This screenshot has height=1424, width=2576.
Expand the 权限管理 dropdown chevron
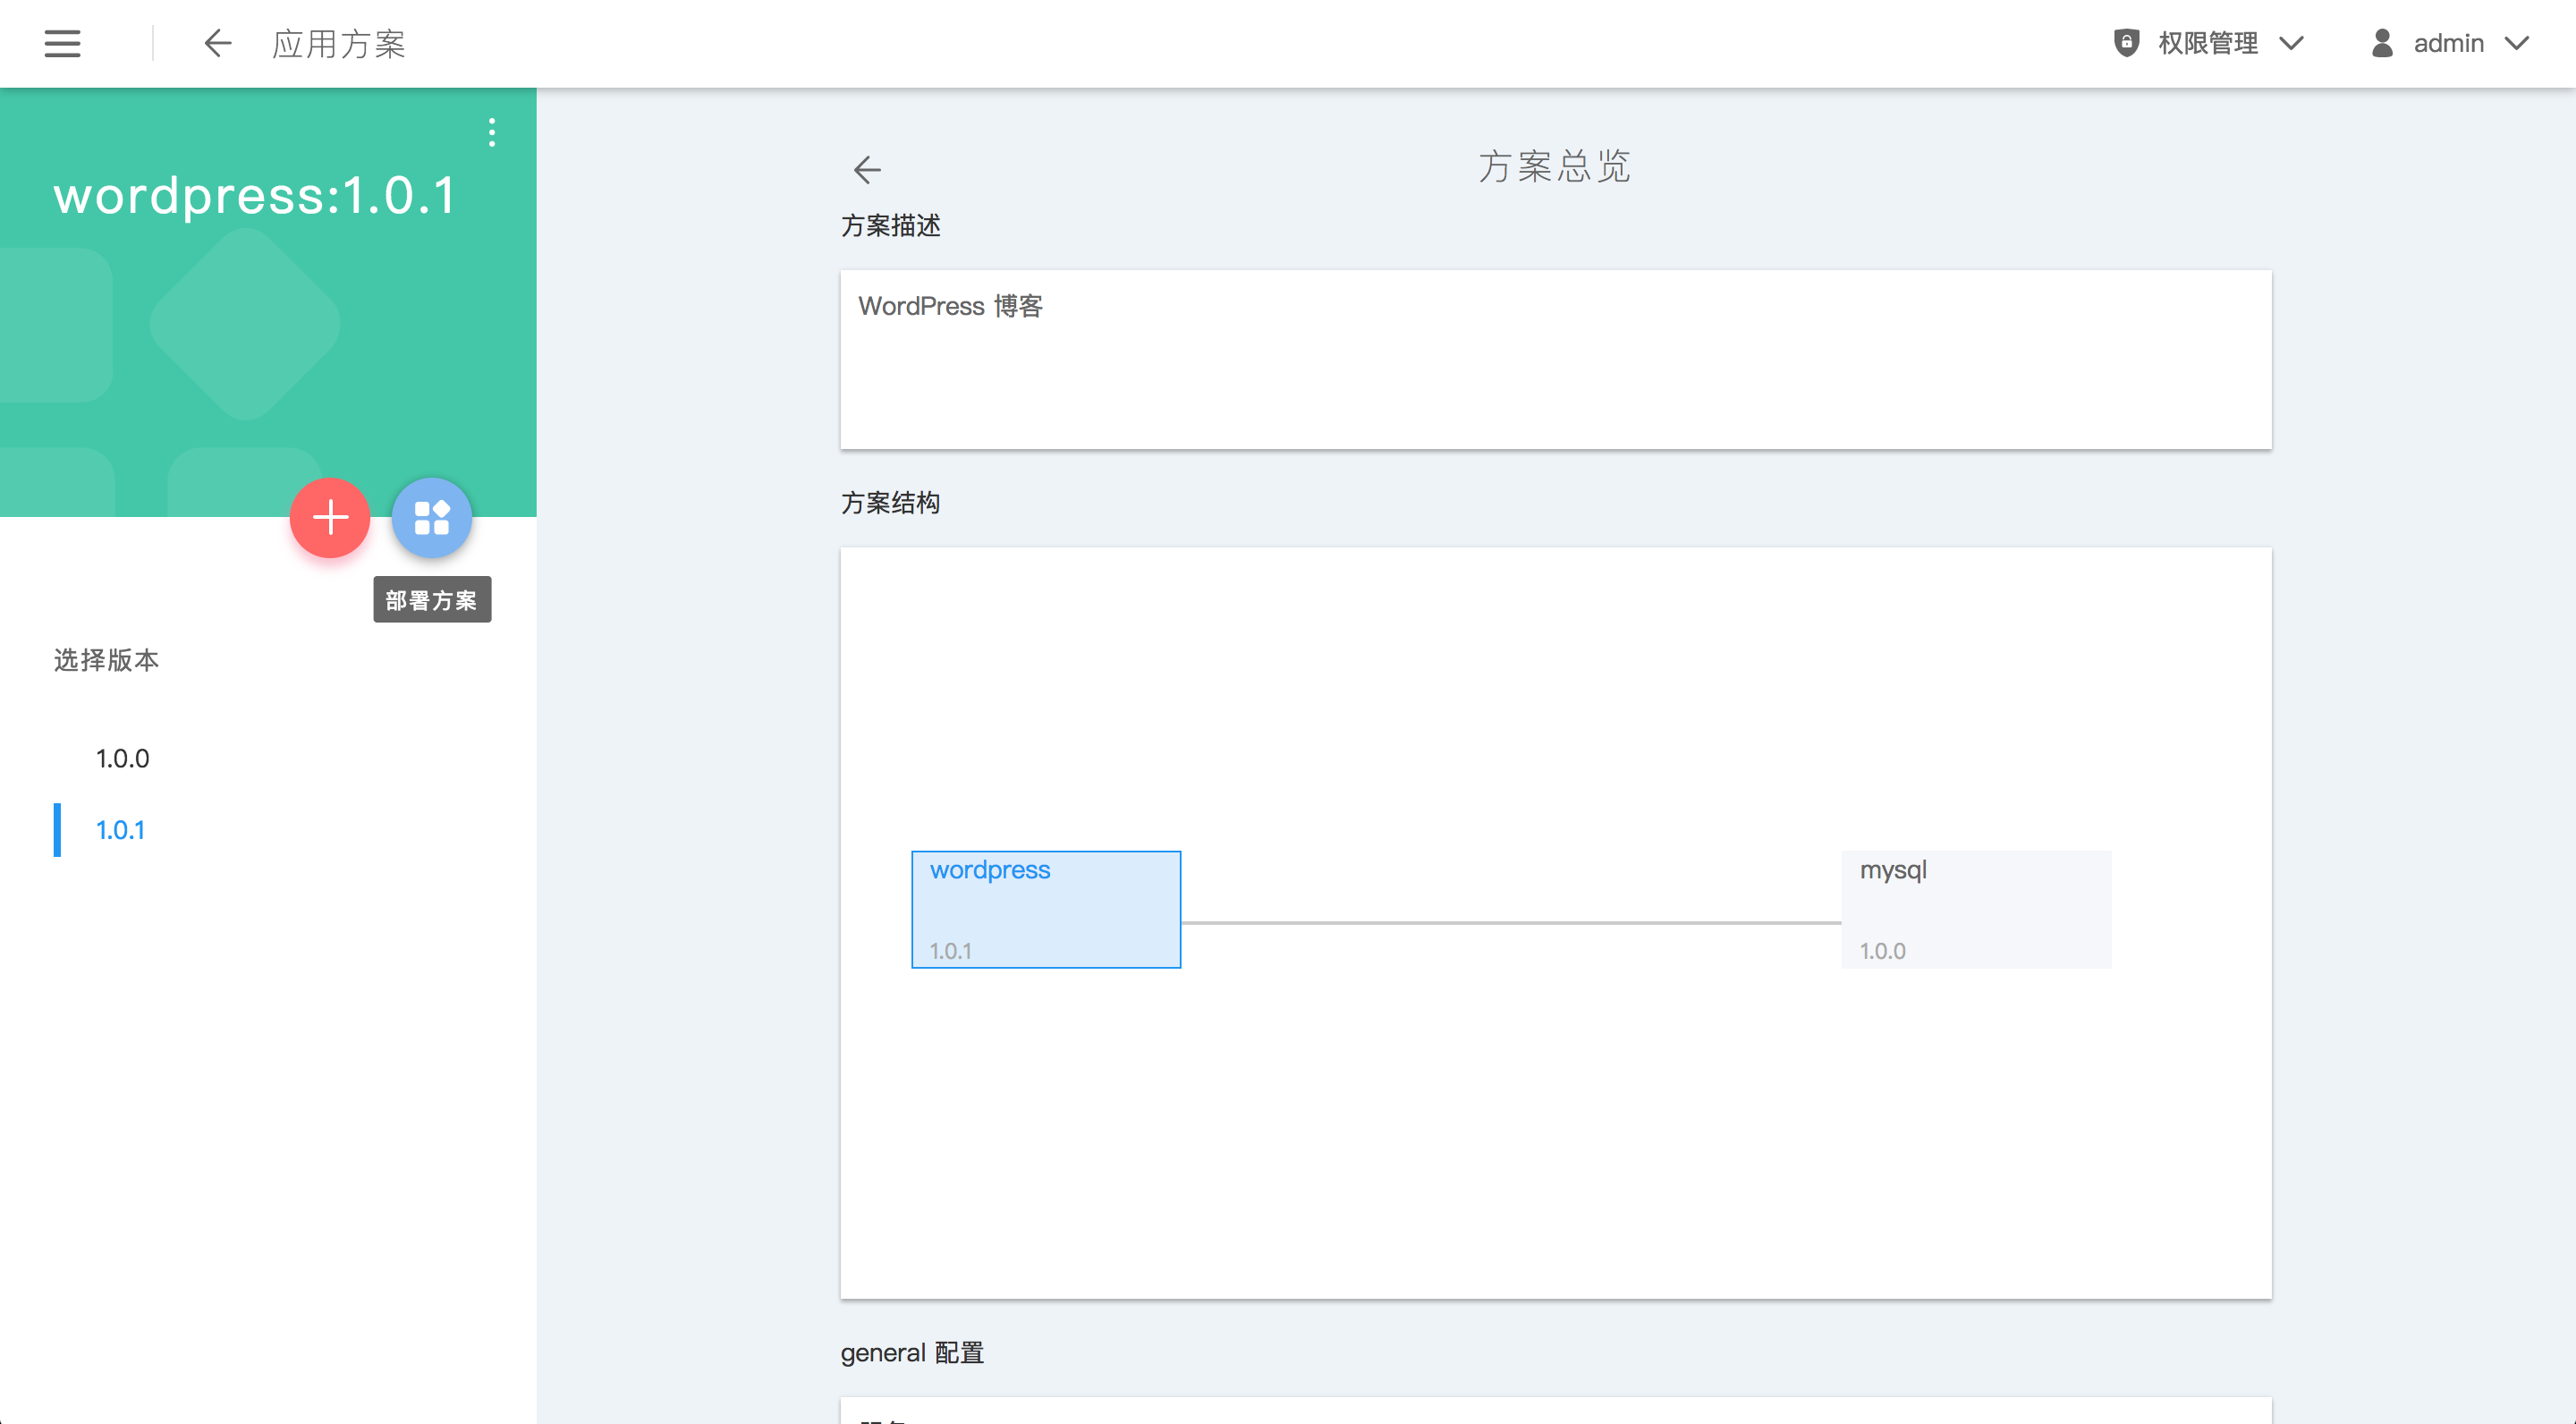pyautogui.click(x=2291, y=43)
